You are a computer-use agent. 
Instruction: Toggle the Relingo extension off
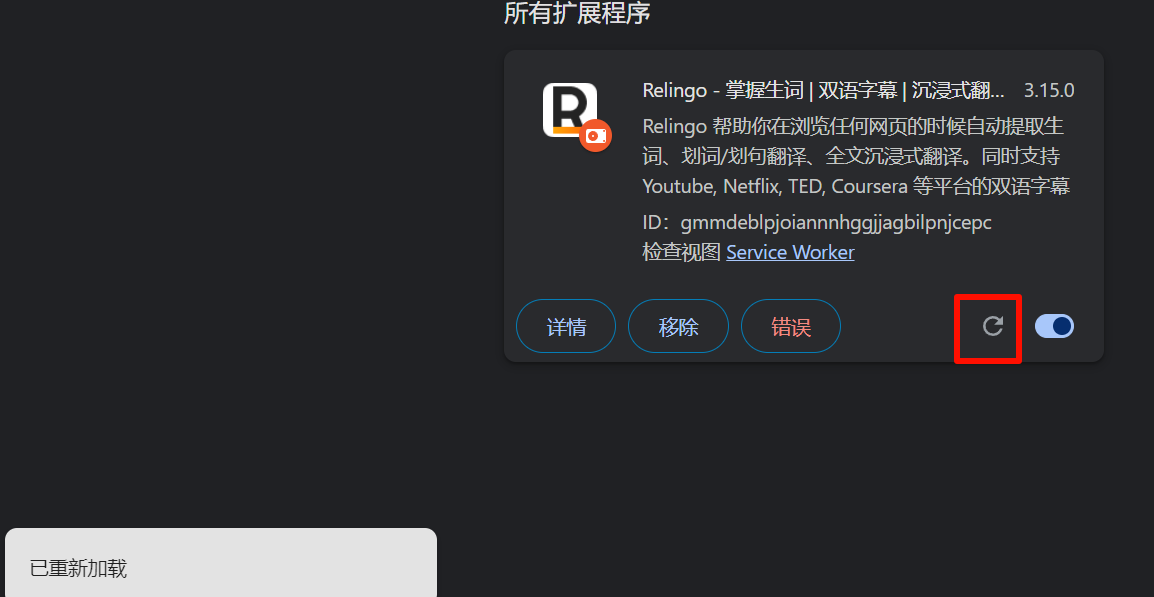pos(1054,326)
